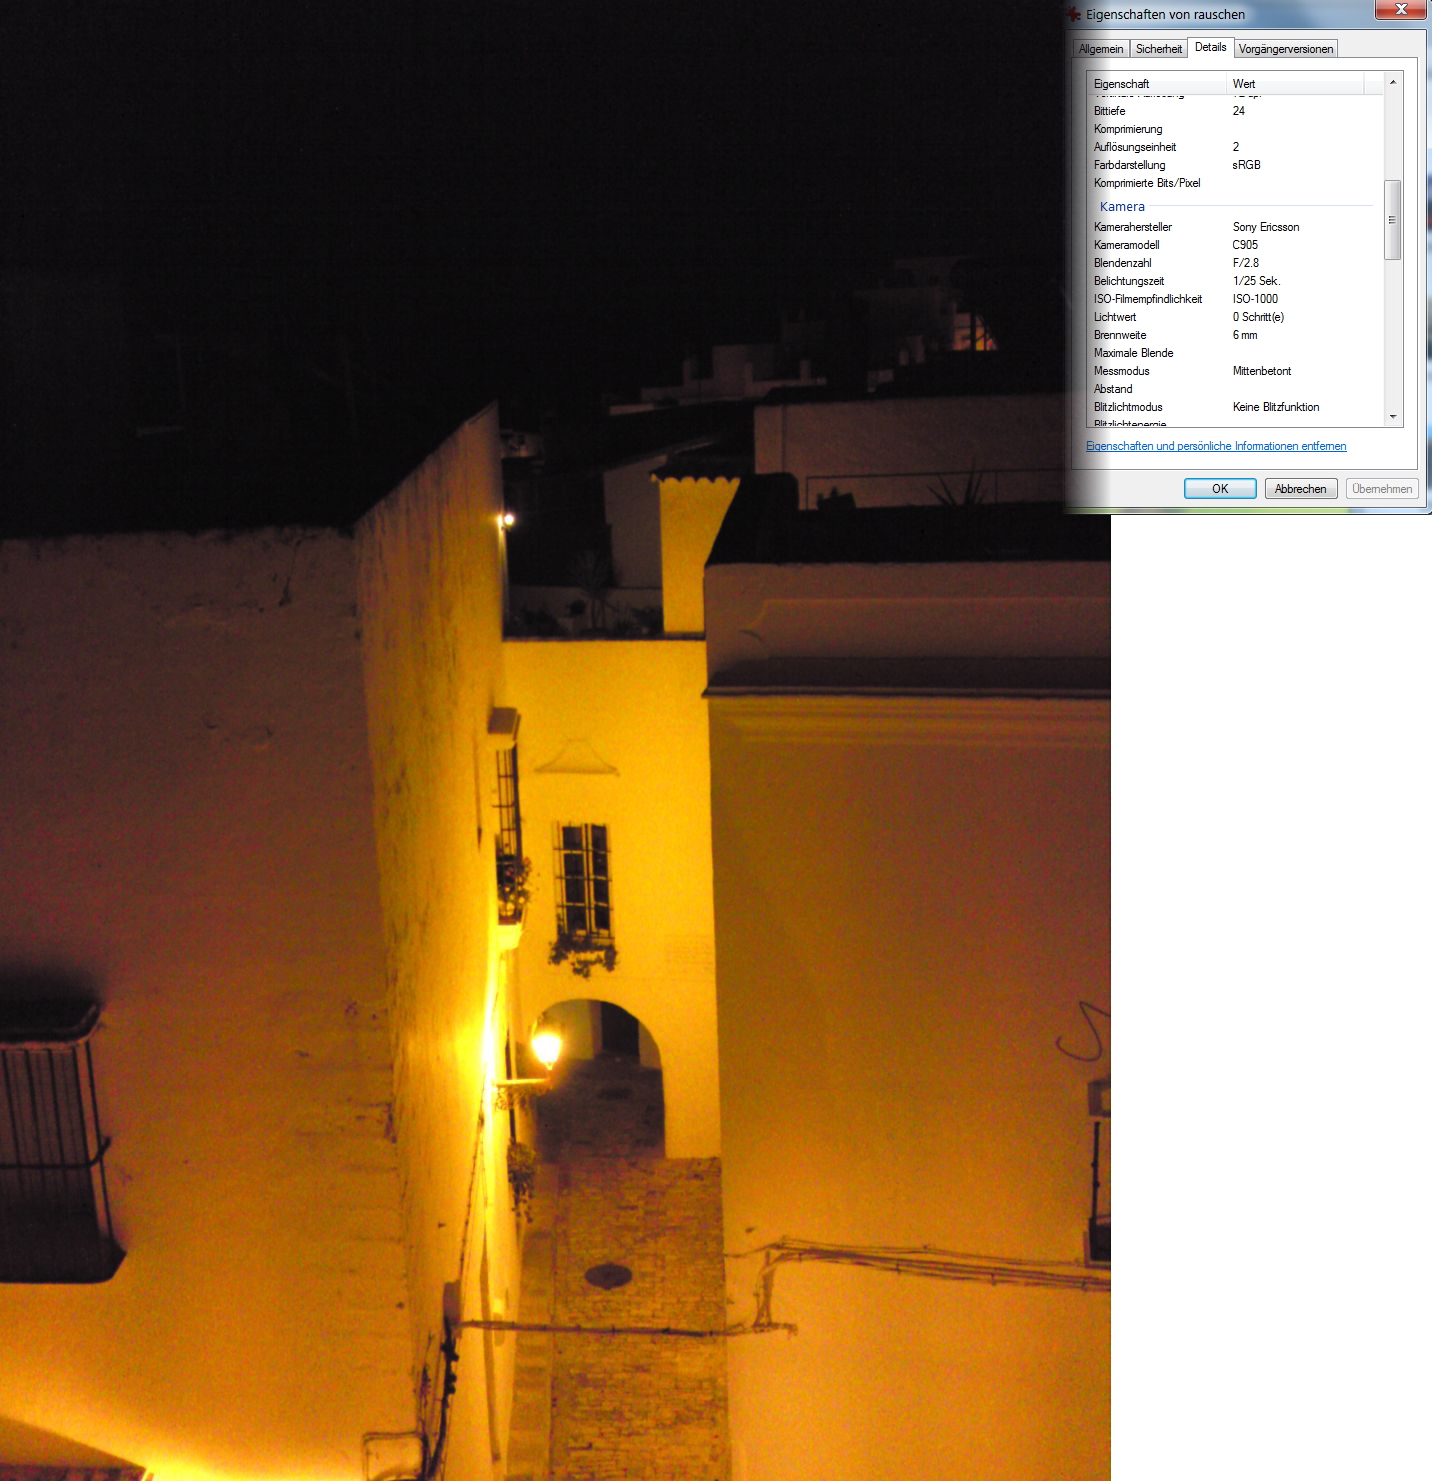Click the value ISO-1000

1255,299
